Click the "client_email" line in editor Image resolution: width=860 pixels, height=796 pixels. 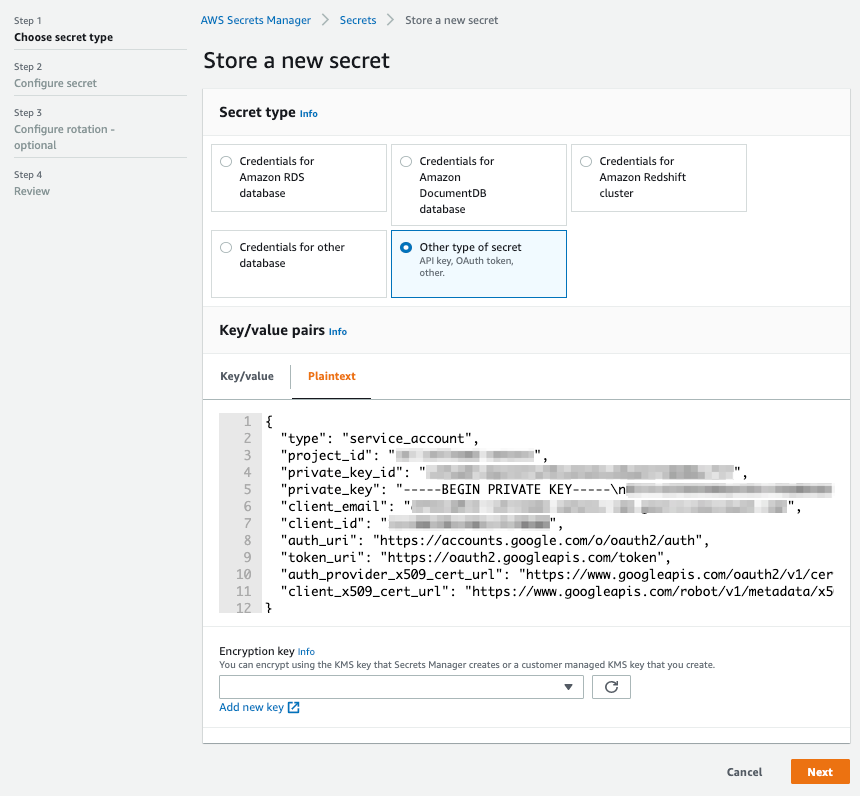coord(541,507)
